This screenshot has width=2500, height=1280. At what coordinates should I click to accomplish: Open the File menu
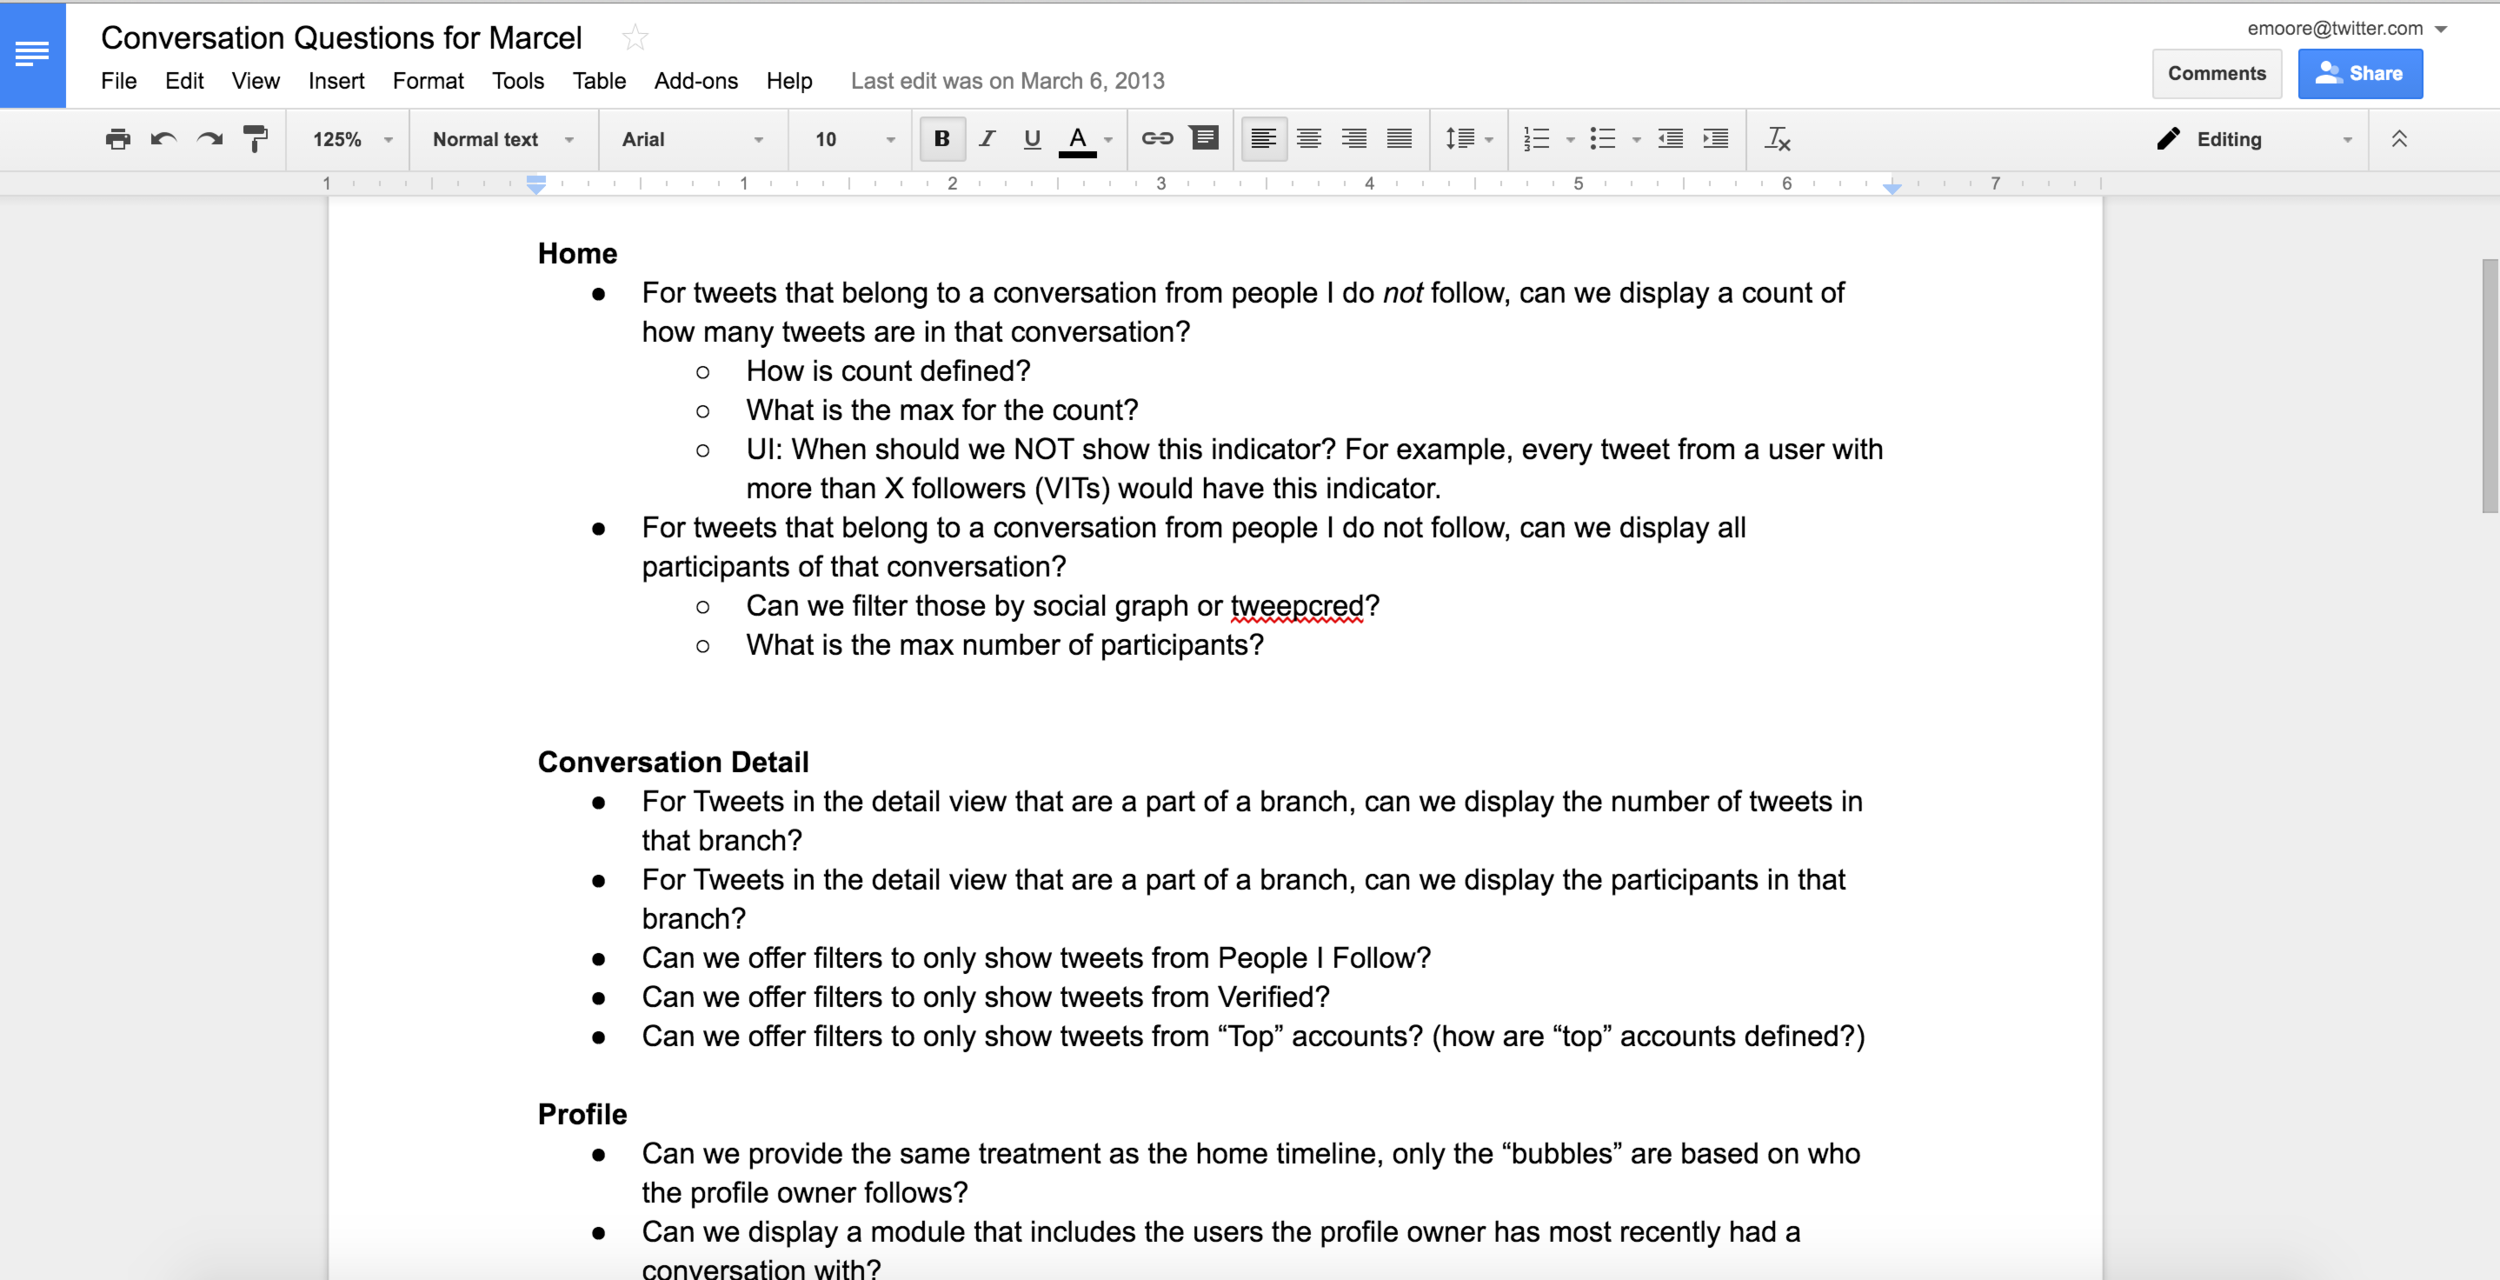119,81
